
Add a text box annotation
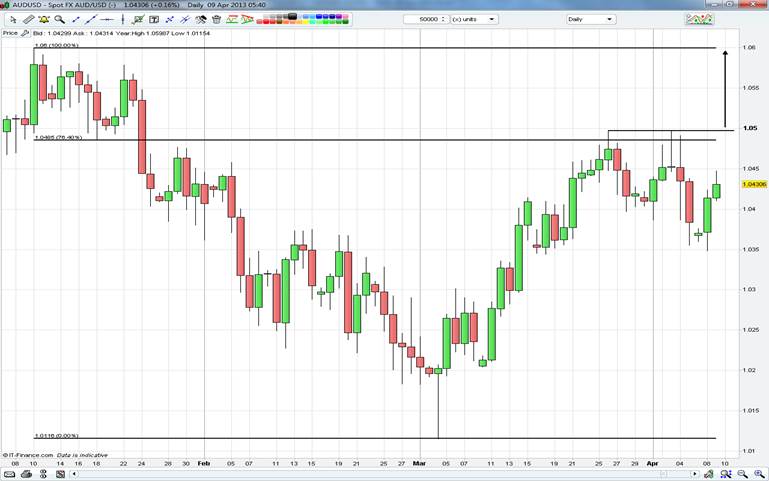tap(154, 20)
